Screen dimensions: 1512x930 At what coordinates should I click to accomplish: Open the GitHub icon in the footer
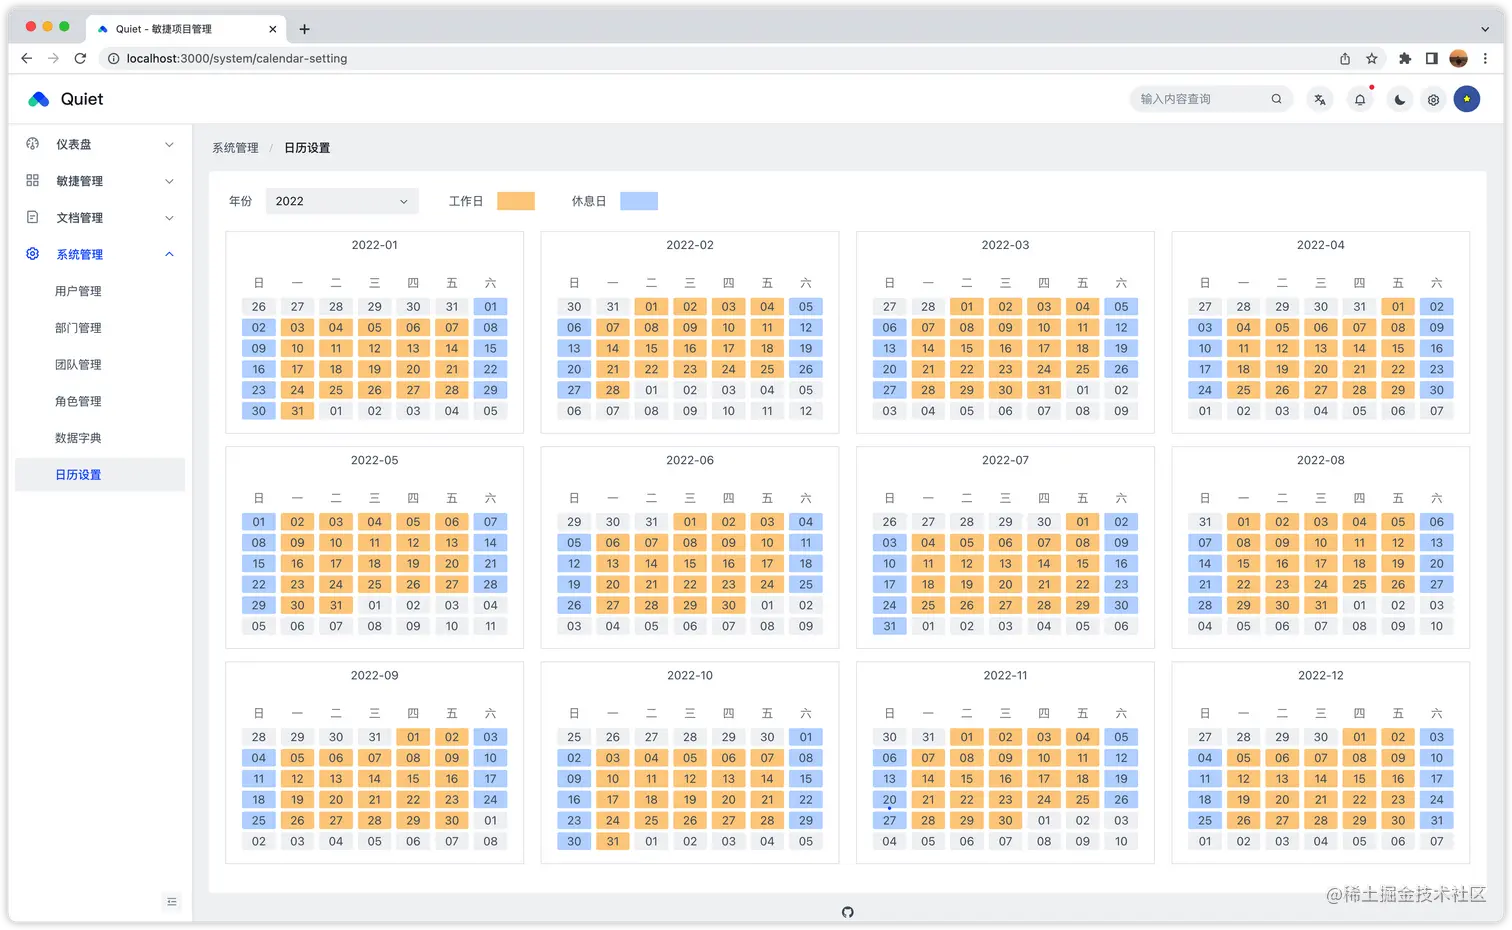(x=848, y=912)
